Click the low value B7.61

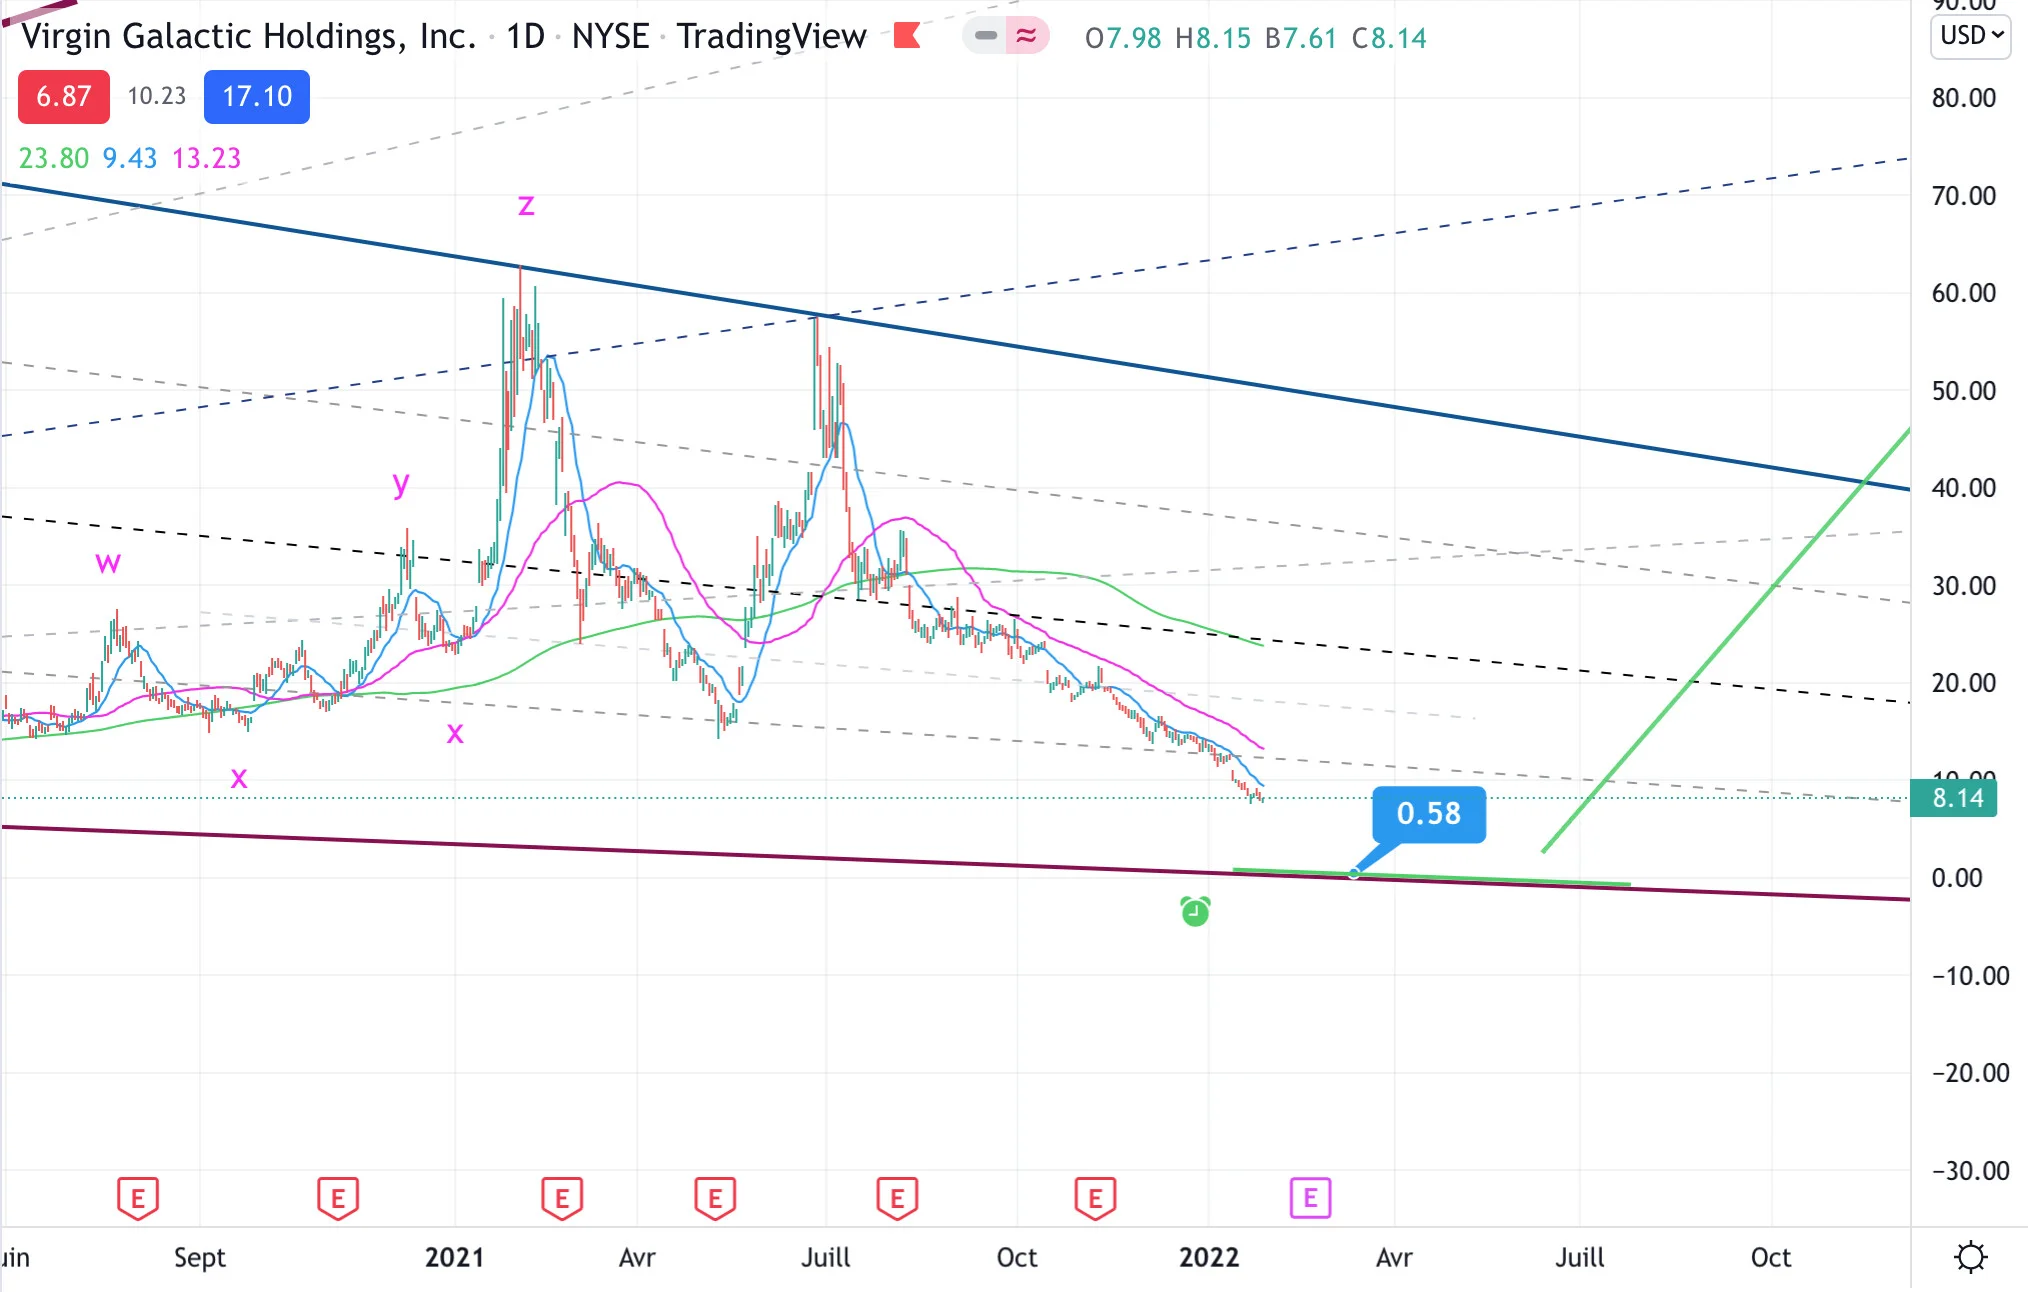point(1301,38)
